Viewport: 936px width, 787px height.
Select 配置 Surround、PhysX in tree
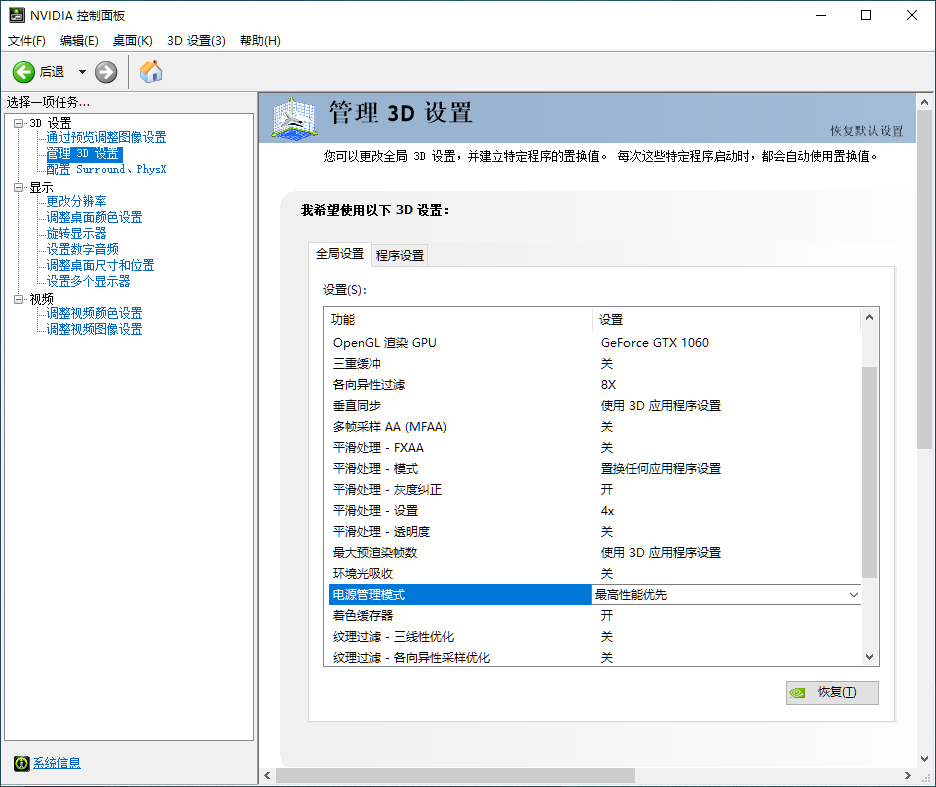click(x=106, y=170)
